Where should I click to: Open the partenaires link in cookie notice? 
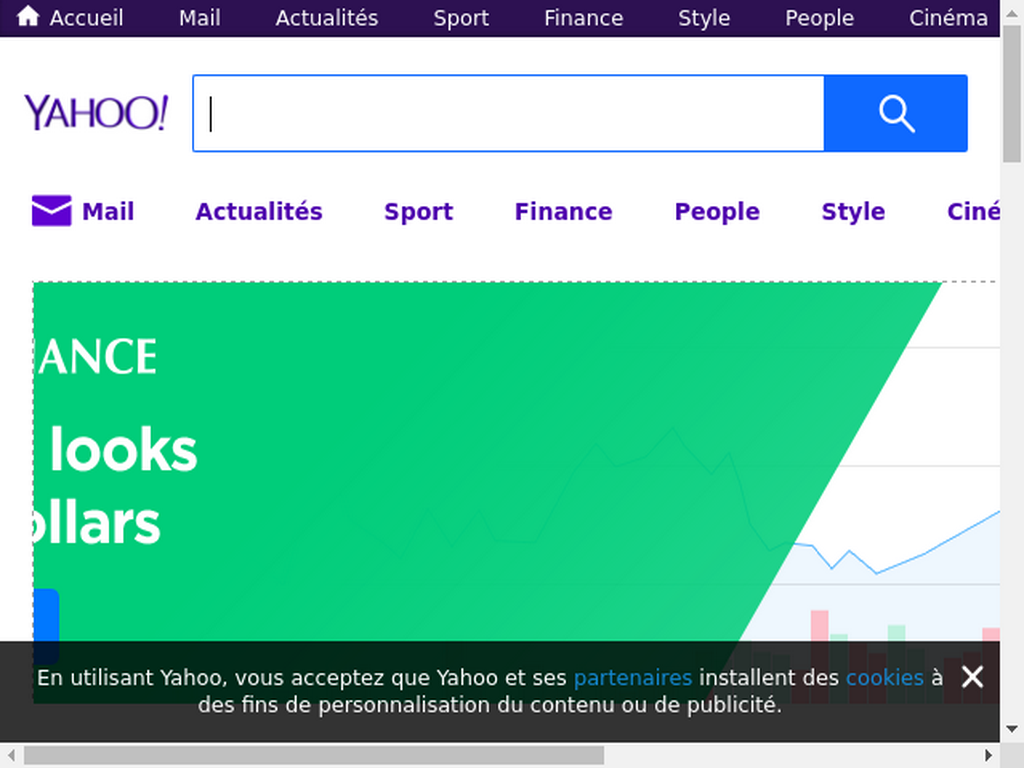coord(633,678)
